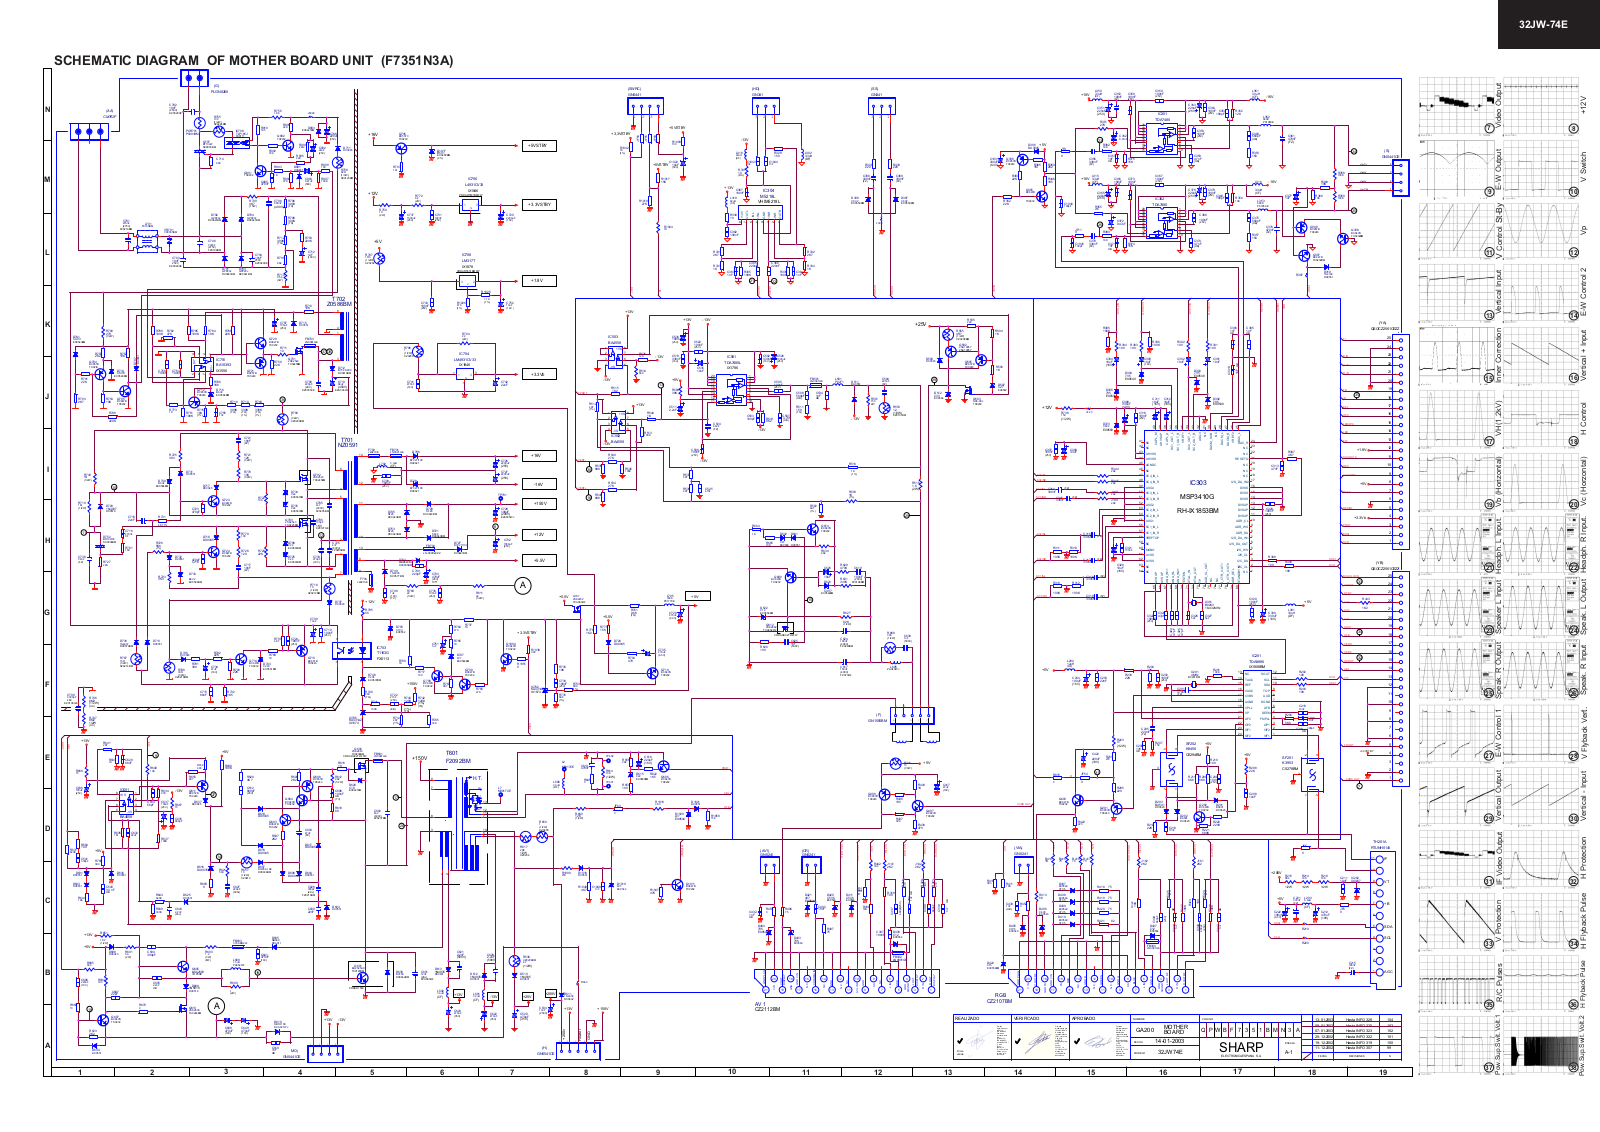
Task: Open waveform 33 V Protection
Action: pyautogui.click(x=1458, y=922)
